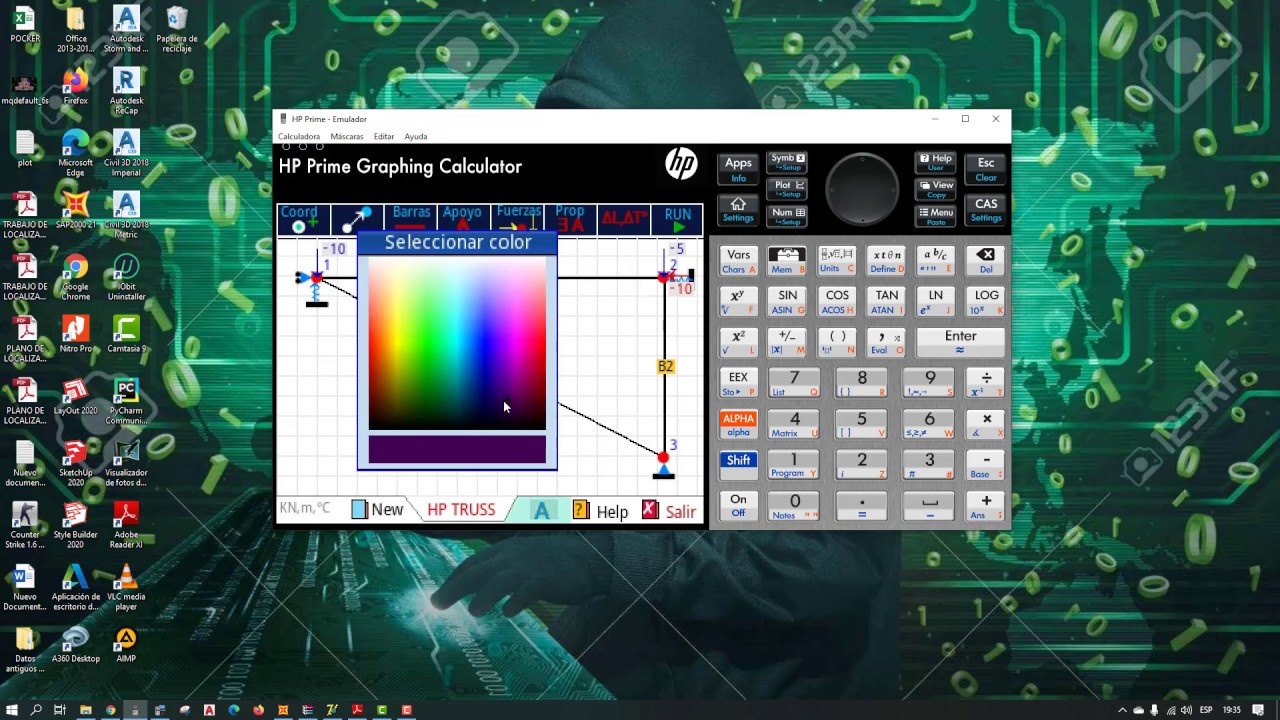The width and height of the screenshot is (1280, 720).
Task: Click the +/- sign key
Action: [787, 343]
